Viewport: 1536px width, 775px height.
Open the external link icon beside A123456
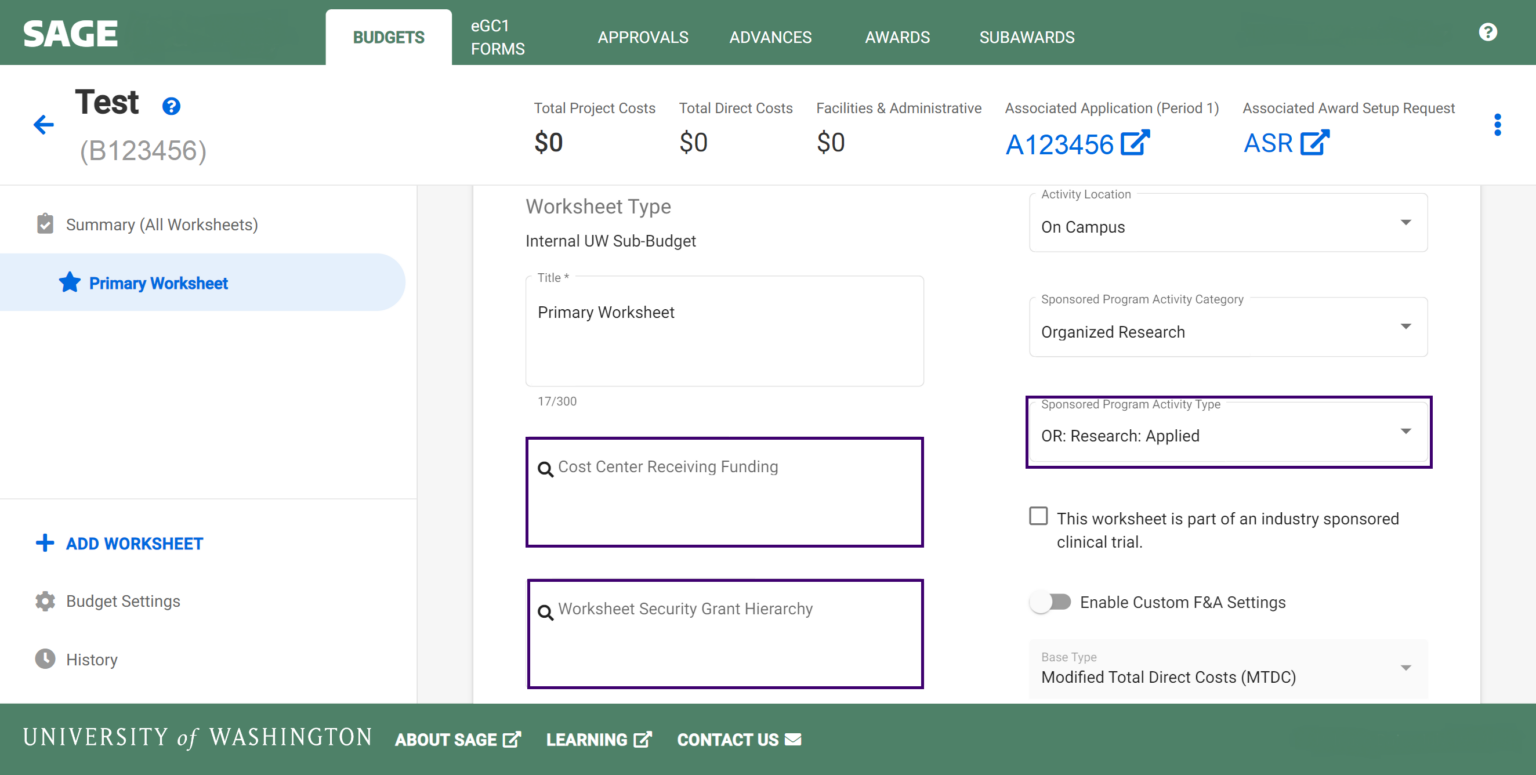1134,144
